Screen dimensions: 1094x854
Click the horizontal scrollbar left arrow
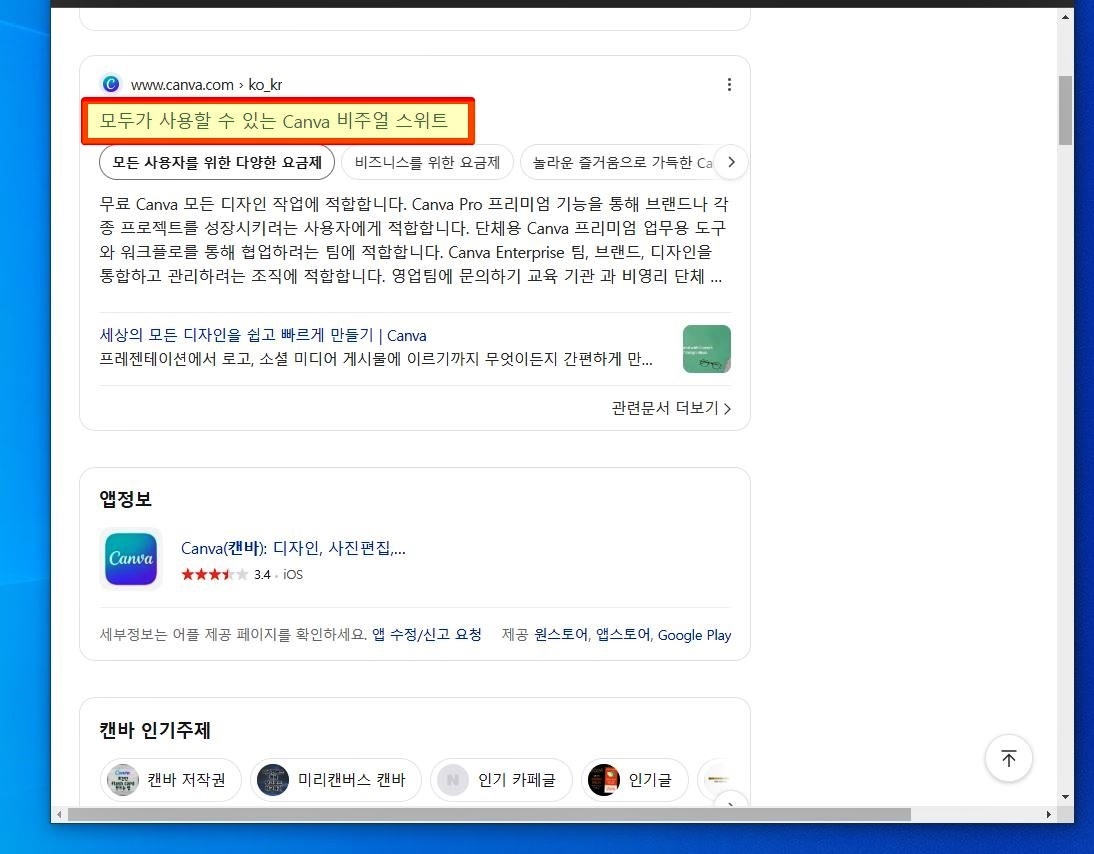pyautogui.click(x=59, y=814)
